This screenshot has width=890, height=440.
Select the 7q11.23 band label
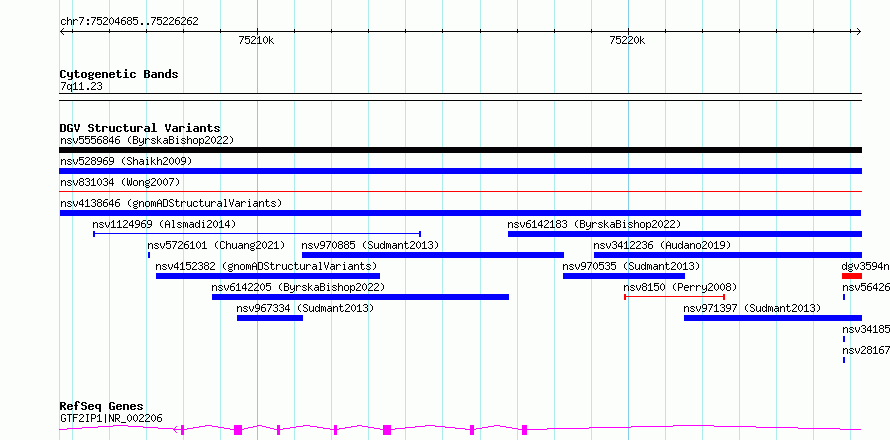pos(81,87)
